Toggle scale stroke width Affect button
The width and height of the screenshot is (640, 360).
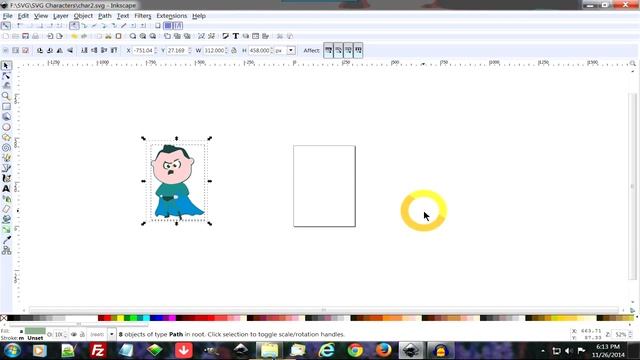(x=329, y=51)
